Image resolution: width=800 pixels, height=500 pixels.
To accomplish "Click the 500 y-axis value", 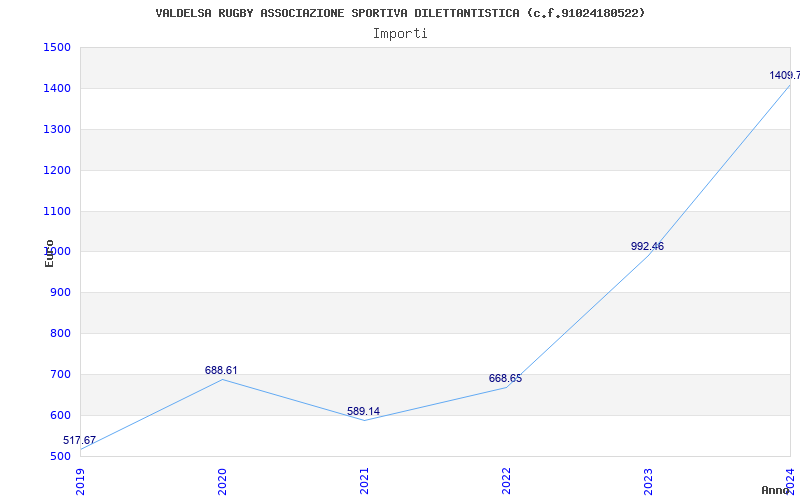I will (60, 456).
